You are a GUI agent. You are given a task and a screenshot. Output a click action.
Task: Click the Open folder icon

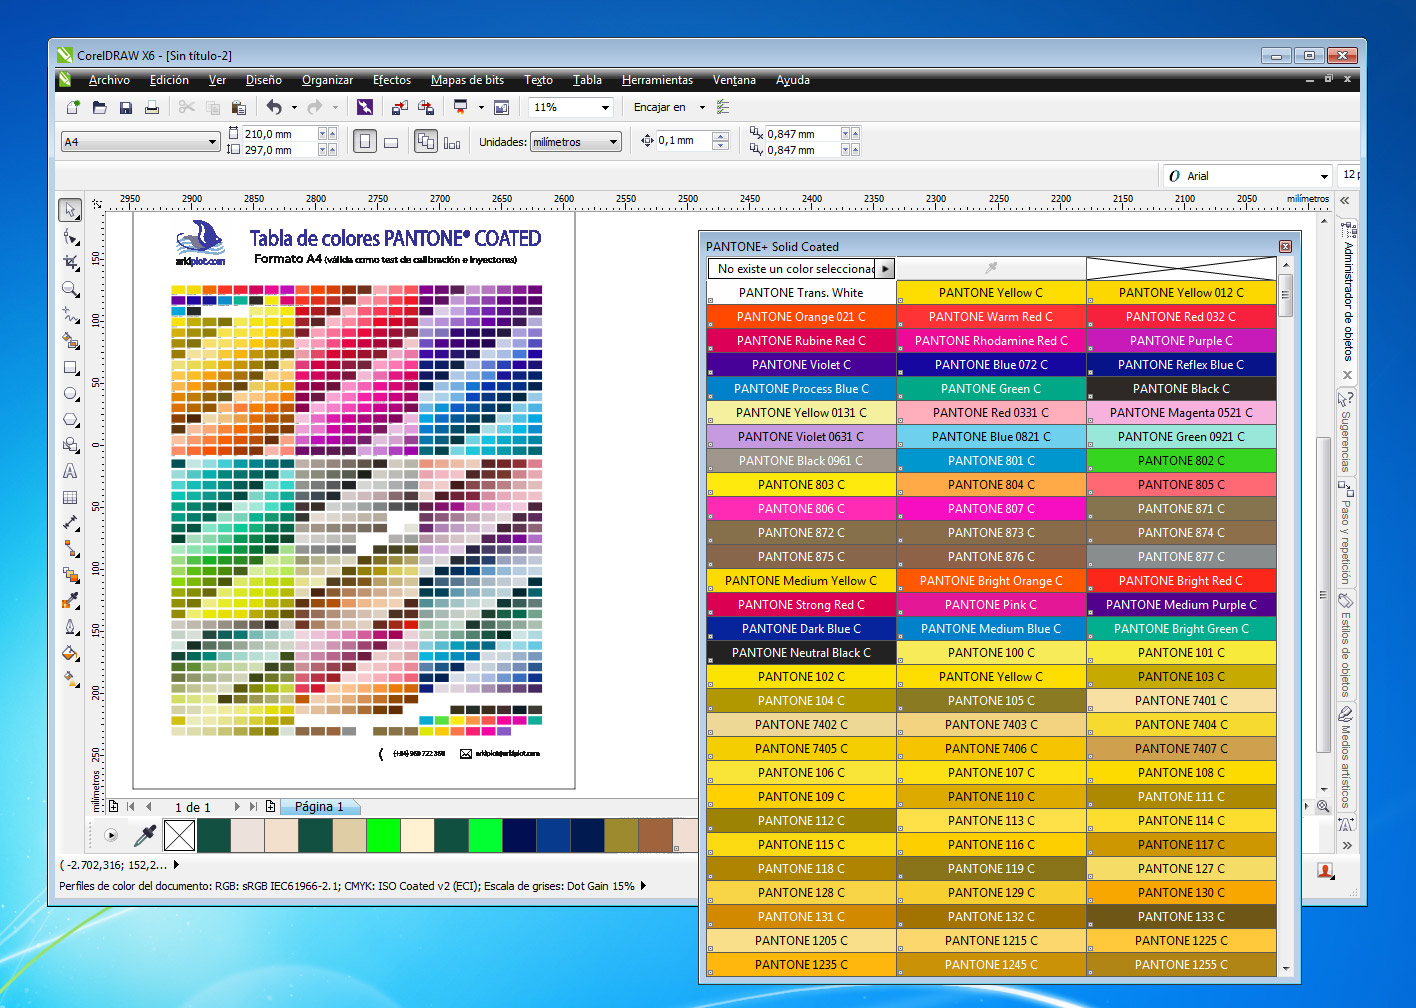tap(99, 107)
